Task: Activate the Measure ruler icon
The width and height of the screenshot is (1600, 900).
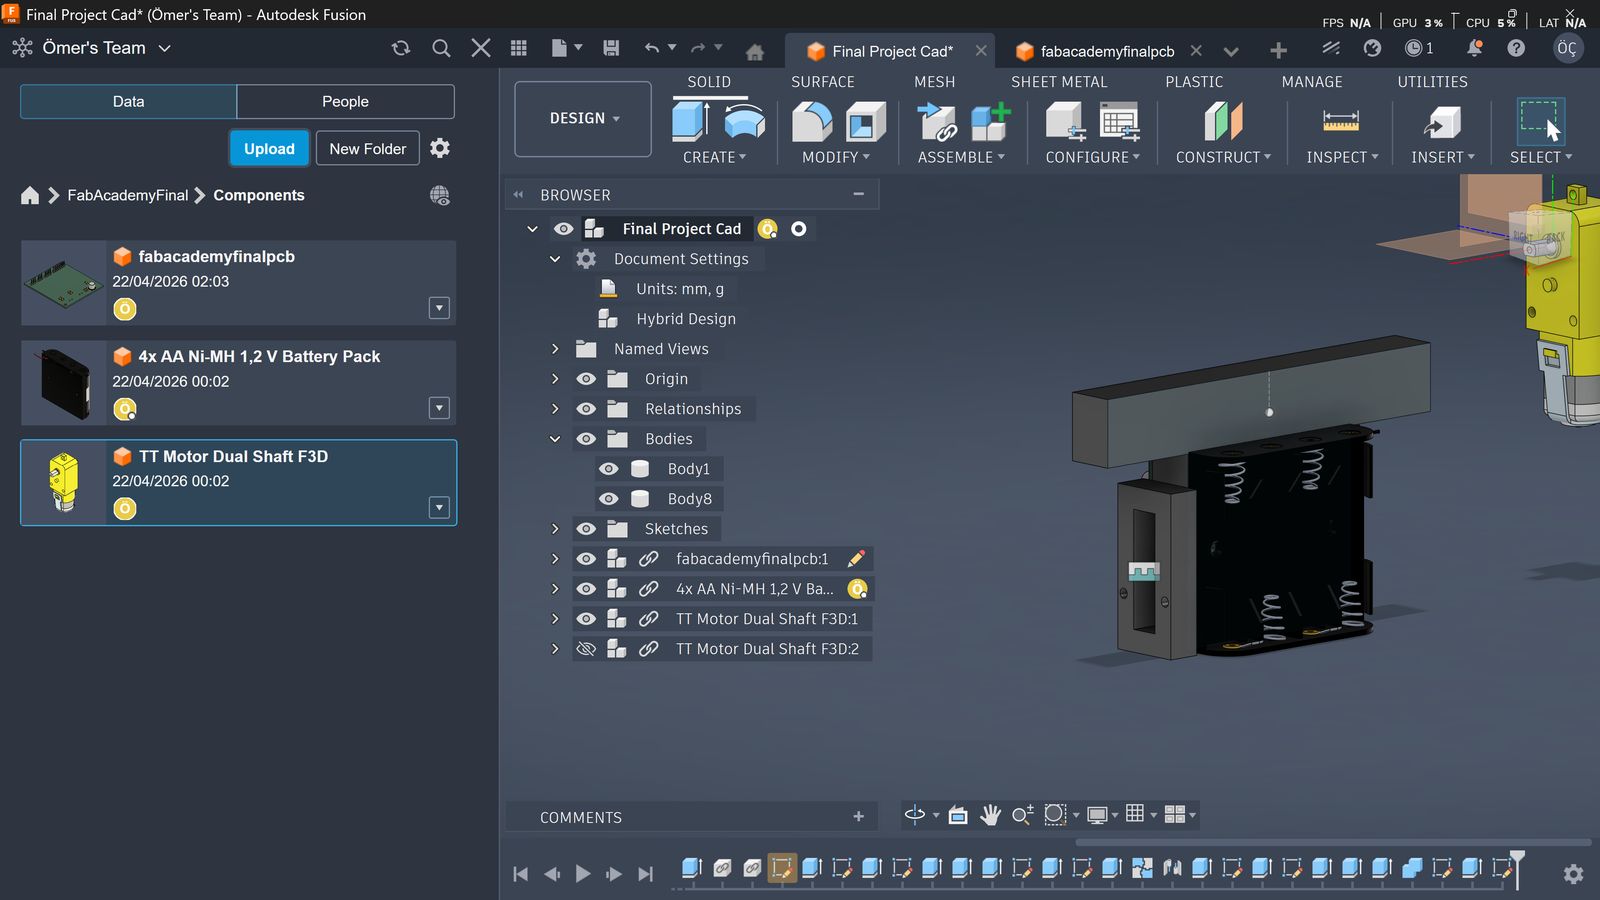Action: pyautogui.click(x=1341, y=122)
